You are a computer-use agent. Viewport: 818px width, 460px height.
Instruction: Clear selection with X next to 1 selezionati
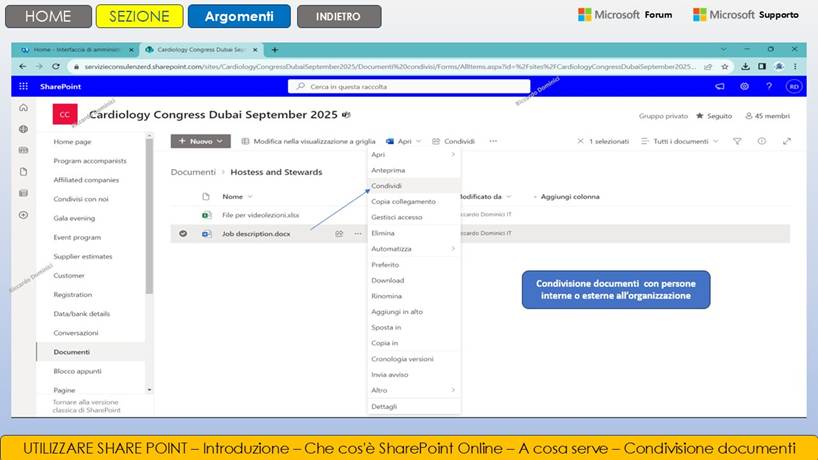(580, 141)
